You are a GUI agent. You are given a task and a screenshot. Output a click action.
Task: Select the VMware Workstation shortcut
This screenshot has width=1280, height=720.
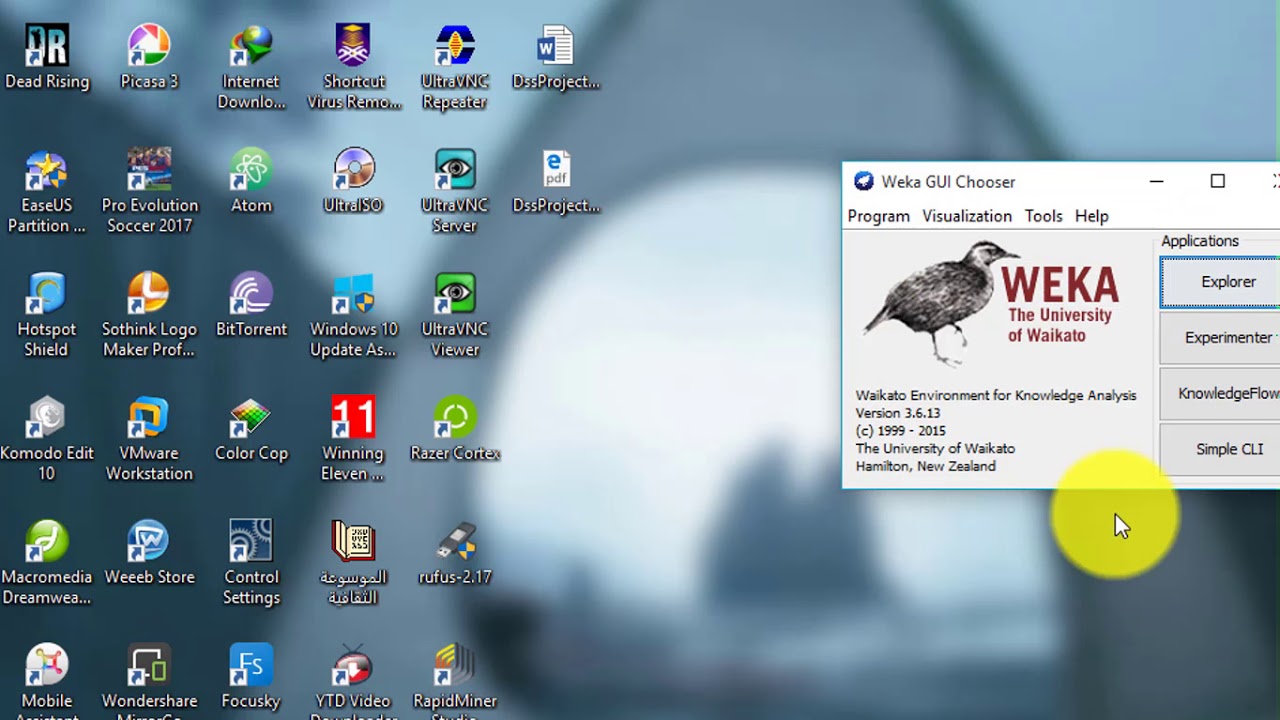tap(149, 440)
